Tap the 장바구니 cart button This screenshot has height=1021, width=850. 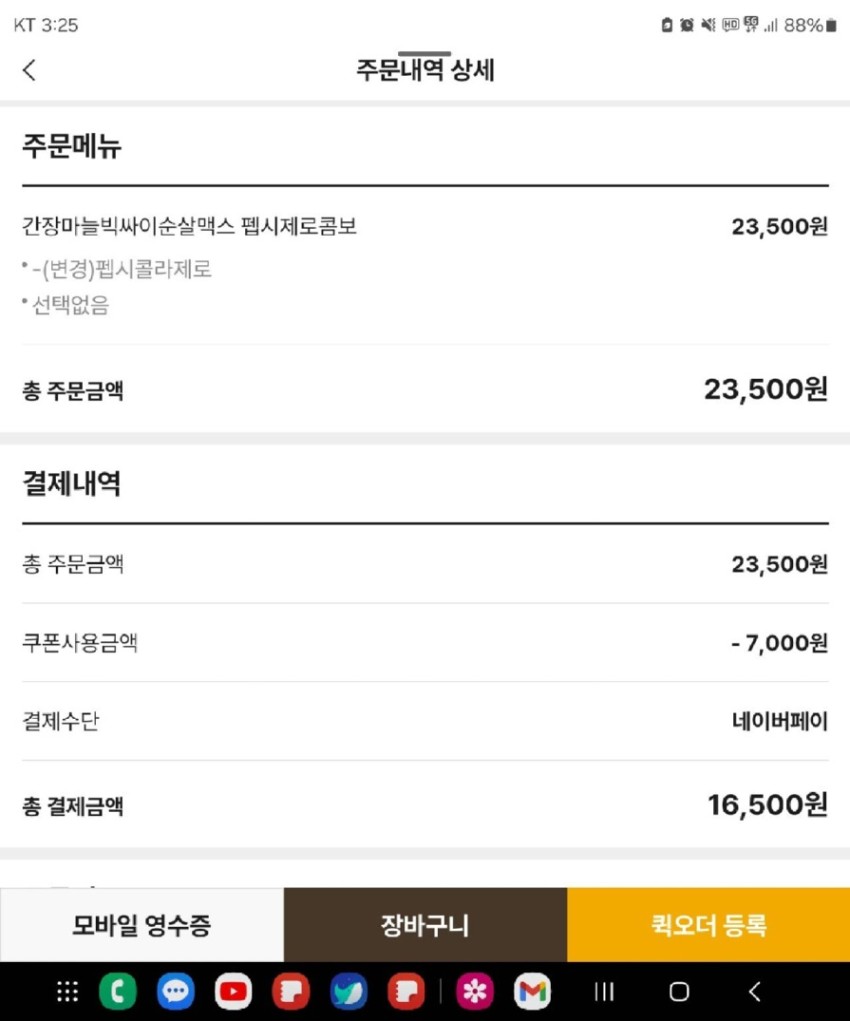[425, 925]
